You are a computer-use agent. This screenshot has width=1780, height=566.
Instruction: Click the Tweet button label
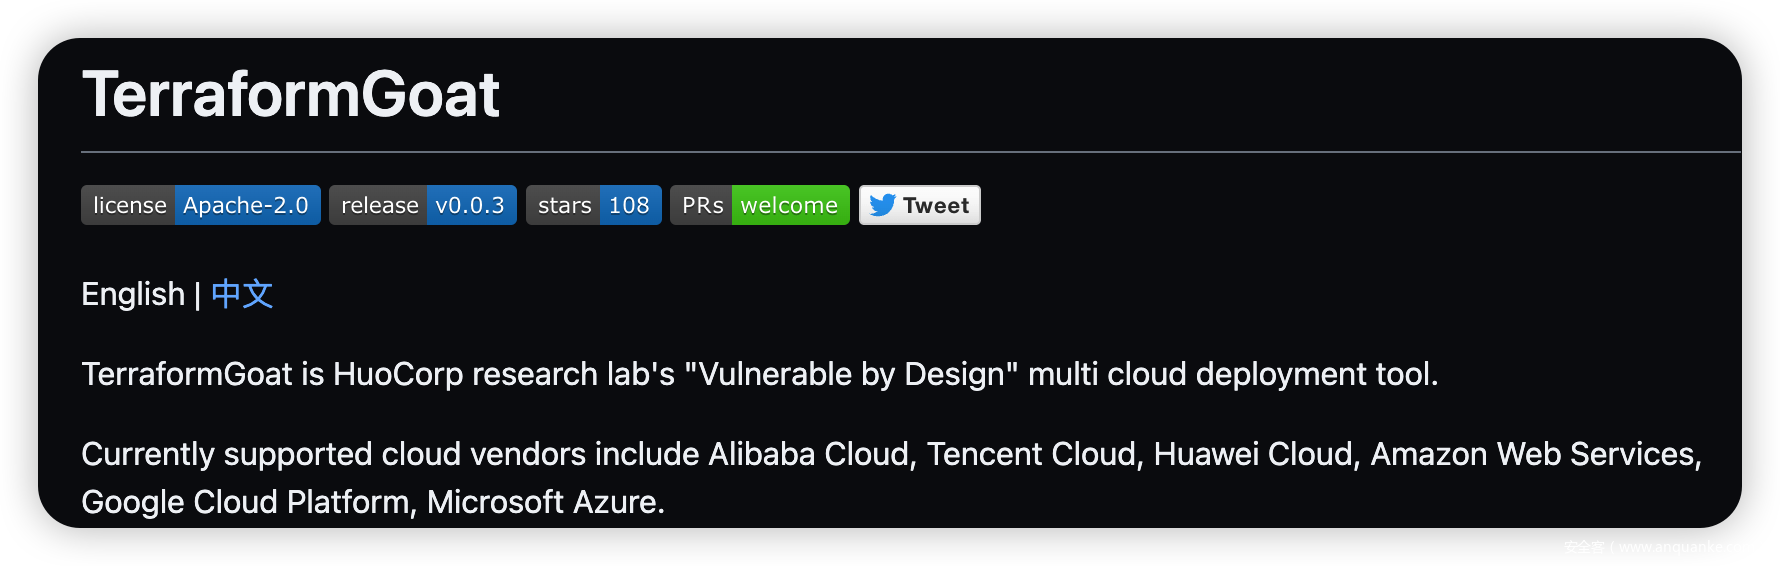click(936, 205)
